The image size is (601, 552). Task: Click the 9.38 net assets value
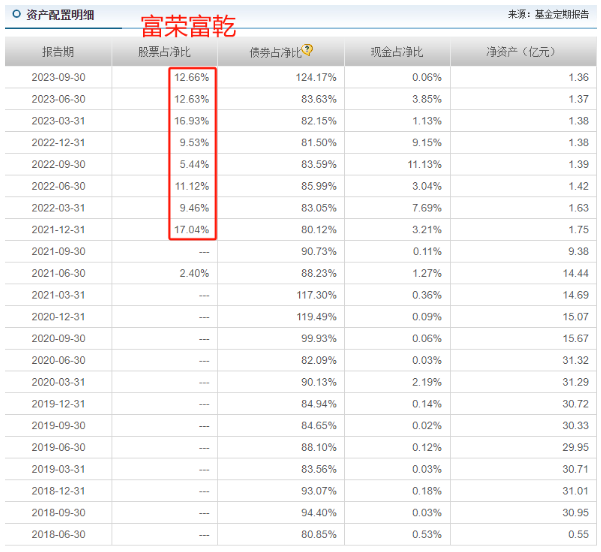tap(578, 251)
